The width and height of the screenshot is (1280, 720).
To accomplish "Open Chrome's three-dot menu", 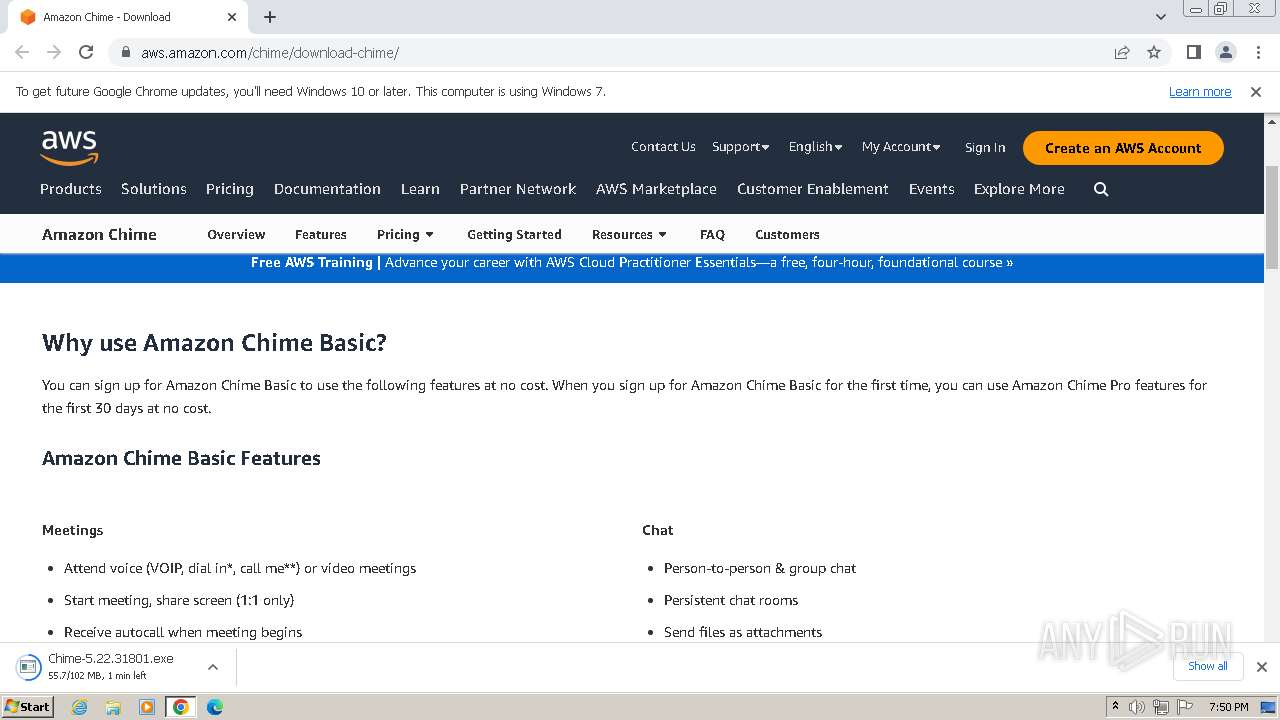I will 1257,53.
